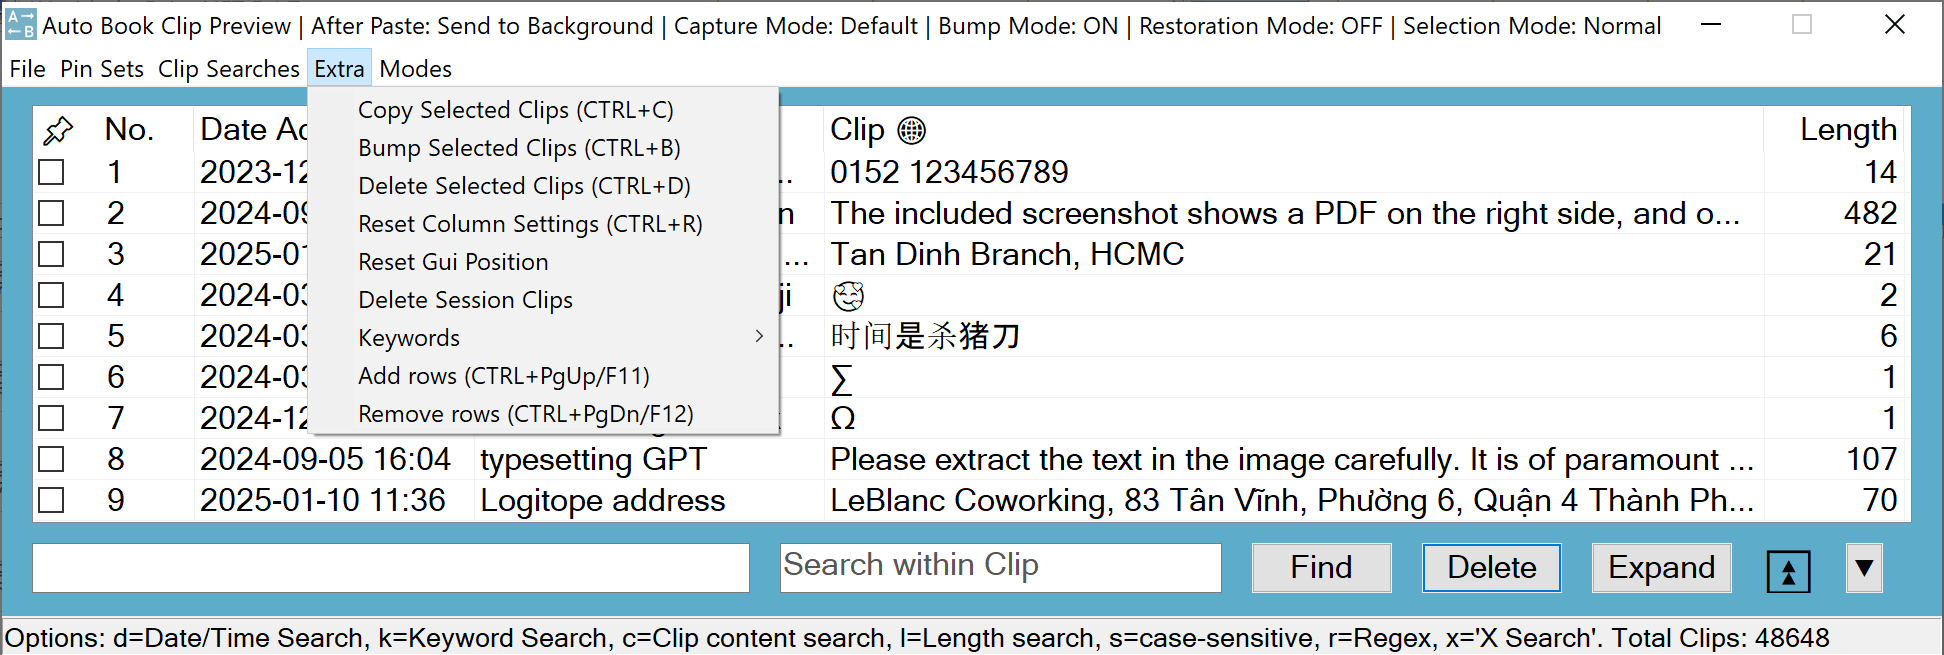Open the Modes menu
Image resolution: width=1944 pixels, height=655 pixels.
click(x=415, y=69)
